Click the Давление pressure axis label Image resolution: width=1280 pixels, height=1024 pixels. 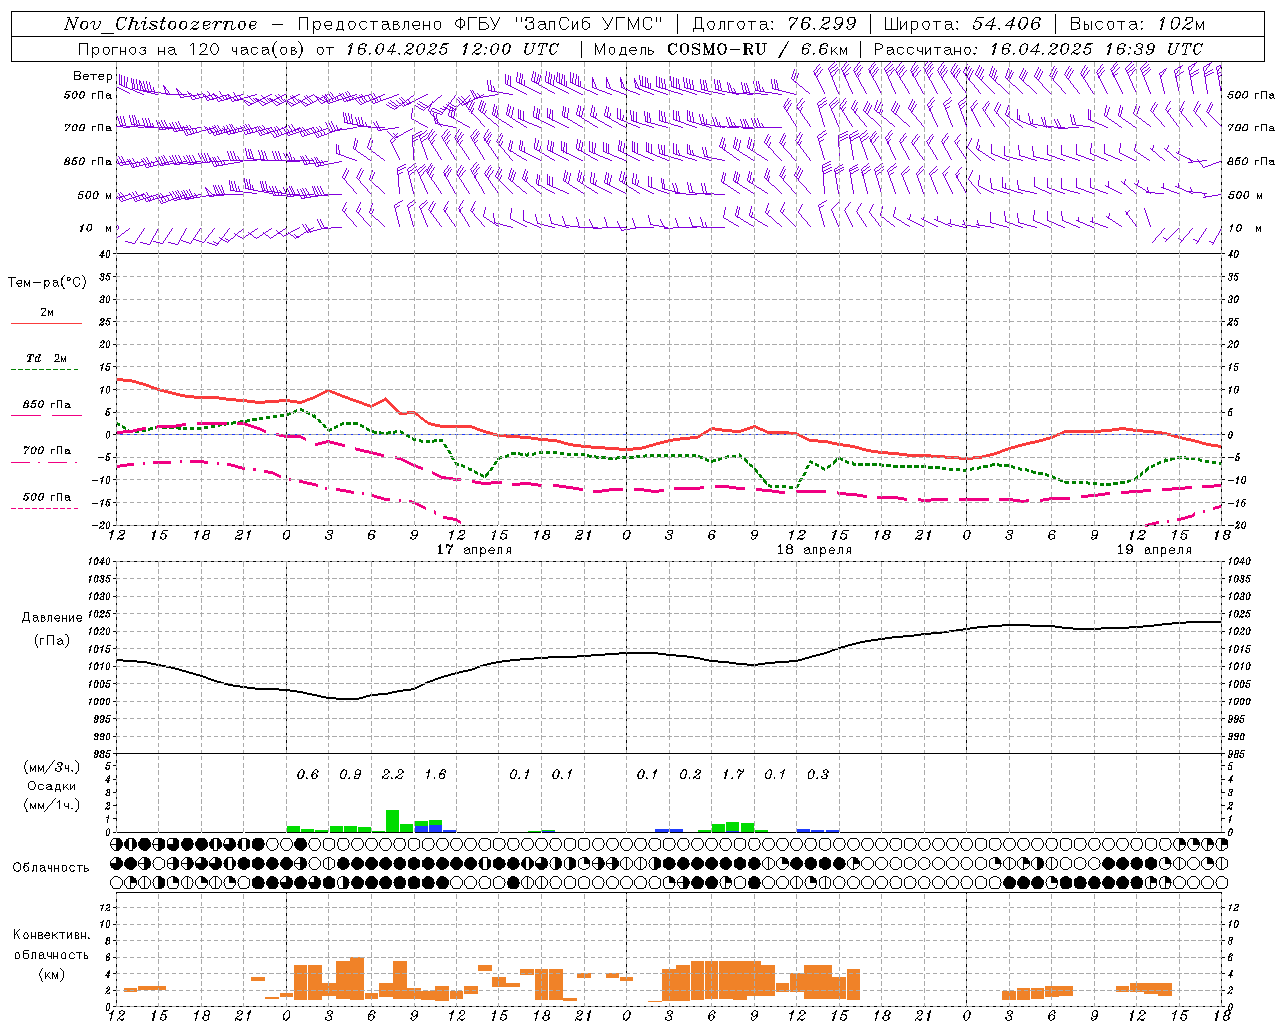pyautogui.click(x=52, y=618)
